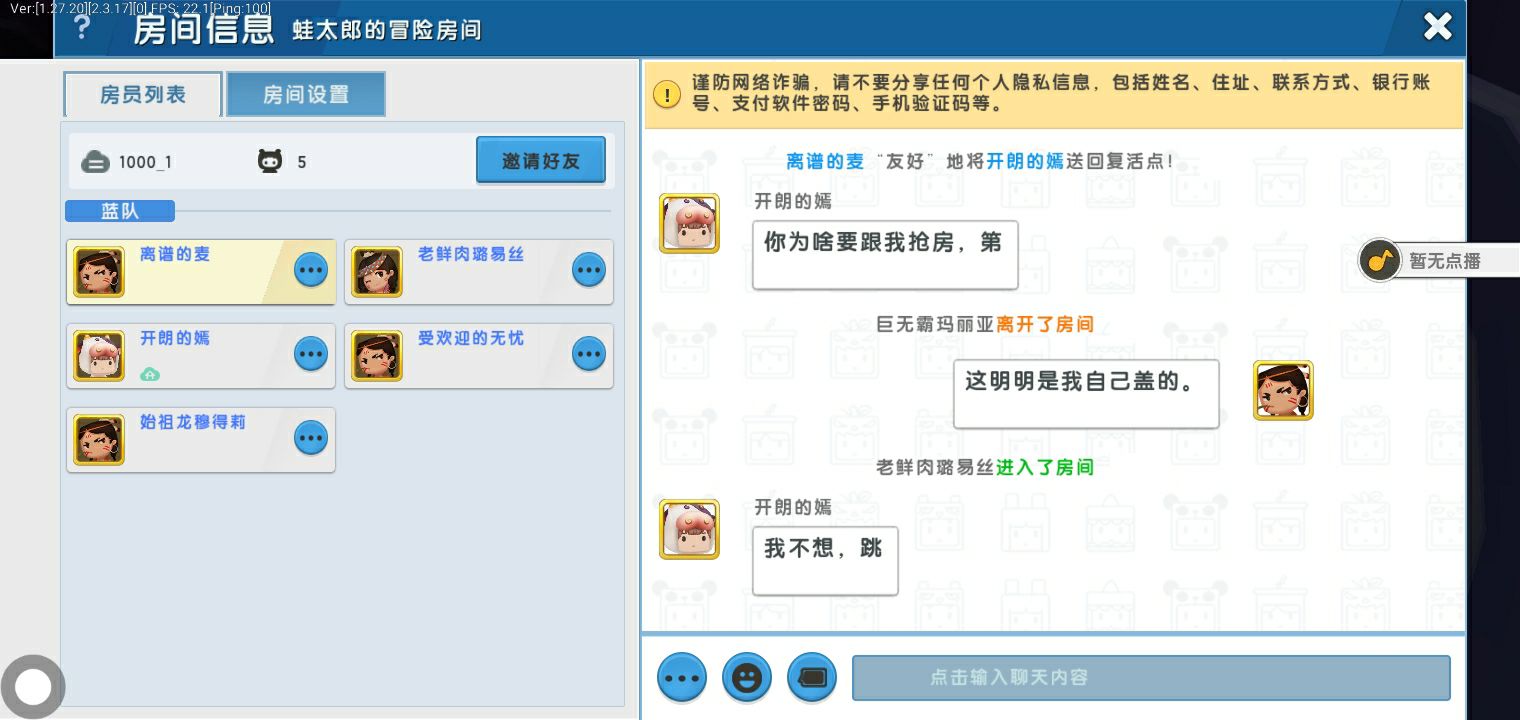This screenshot has width=1520, height=720.
Task: Click the chat input field
Action: pos(1150,678)
